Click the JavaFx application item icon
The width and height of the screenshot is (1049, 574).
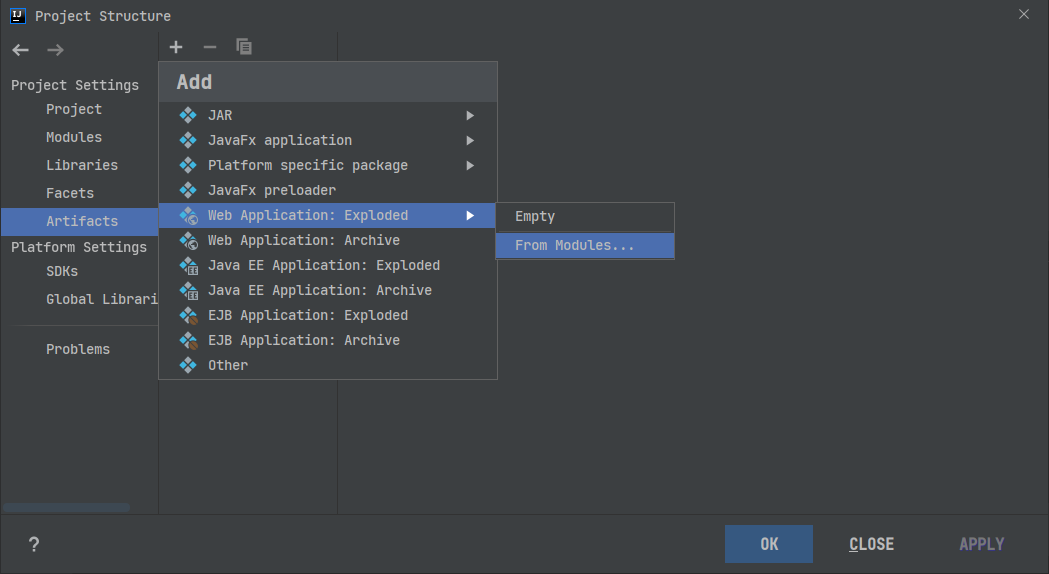pyautogui.click(x=188, y=140)
